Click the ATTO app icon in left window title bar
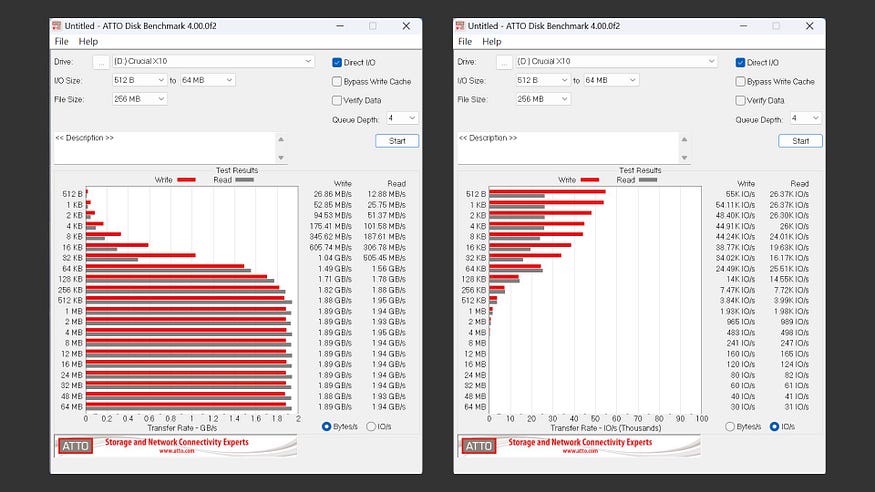The width and height of the screenshot is (875, 492). click(56, 26)
